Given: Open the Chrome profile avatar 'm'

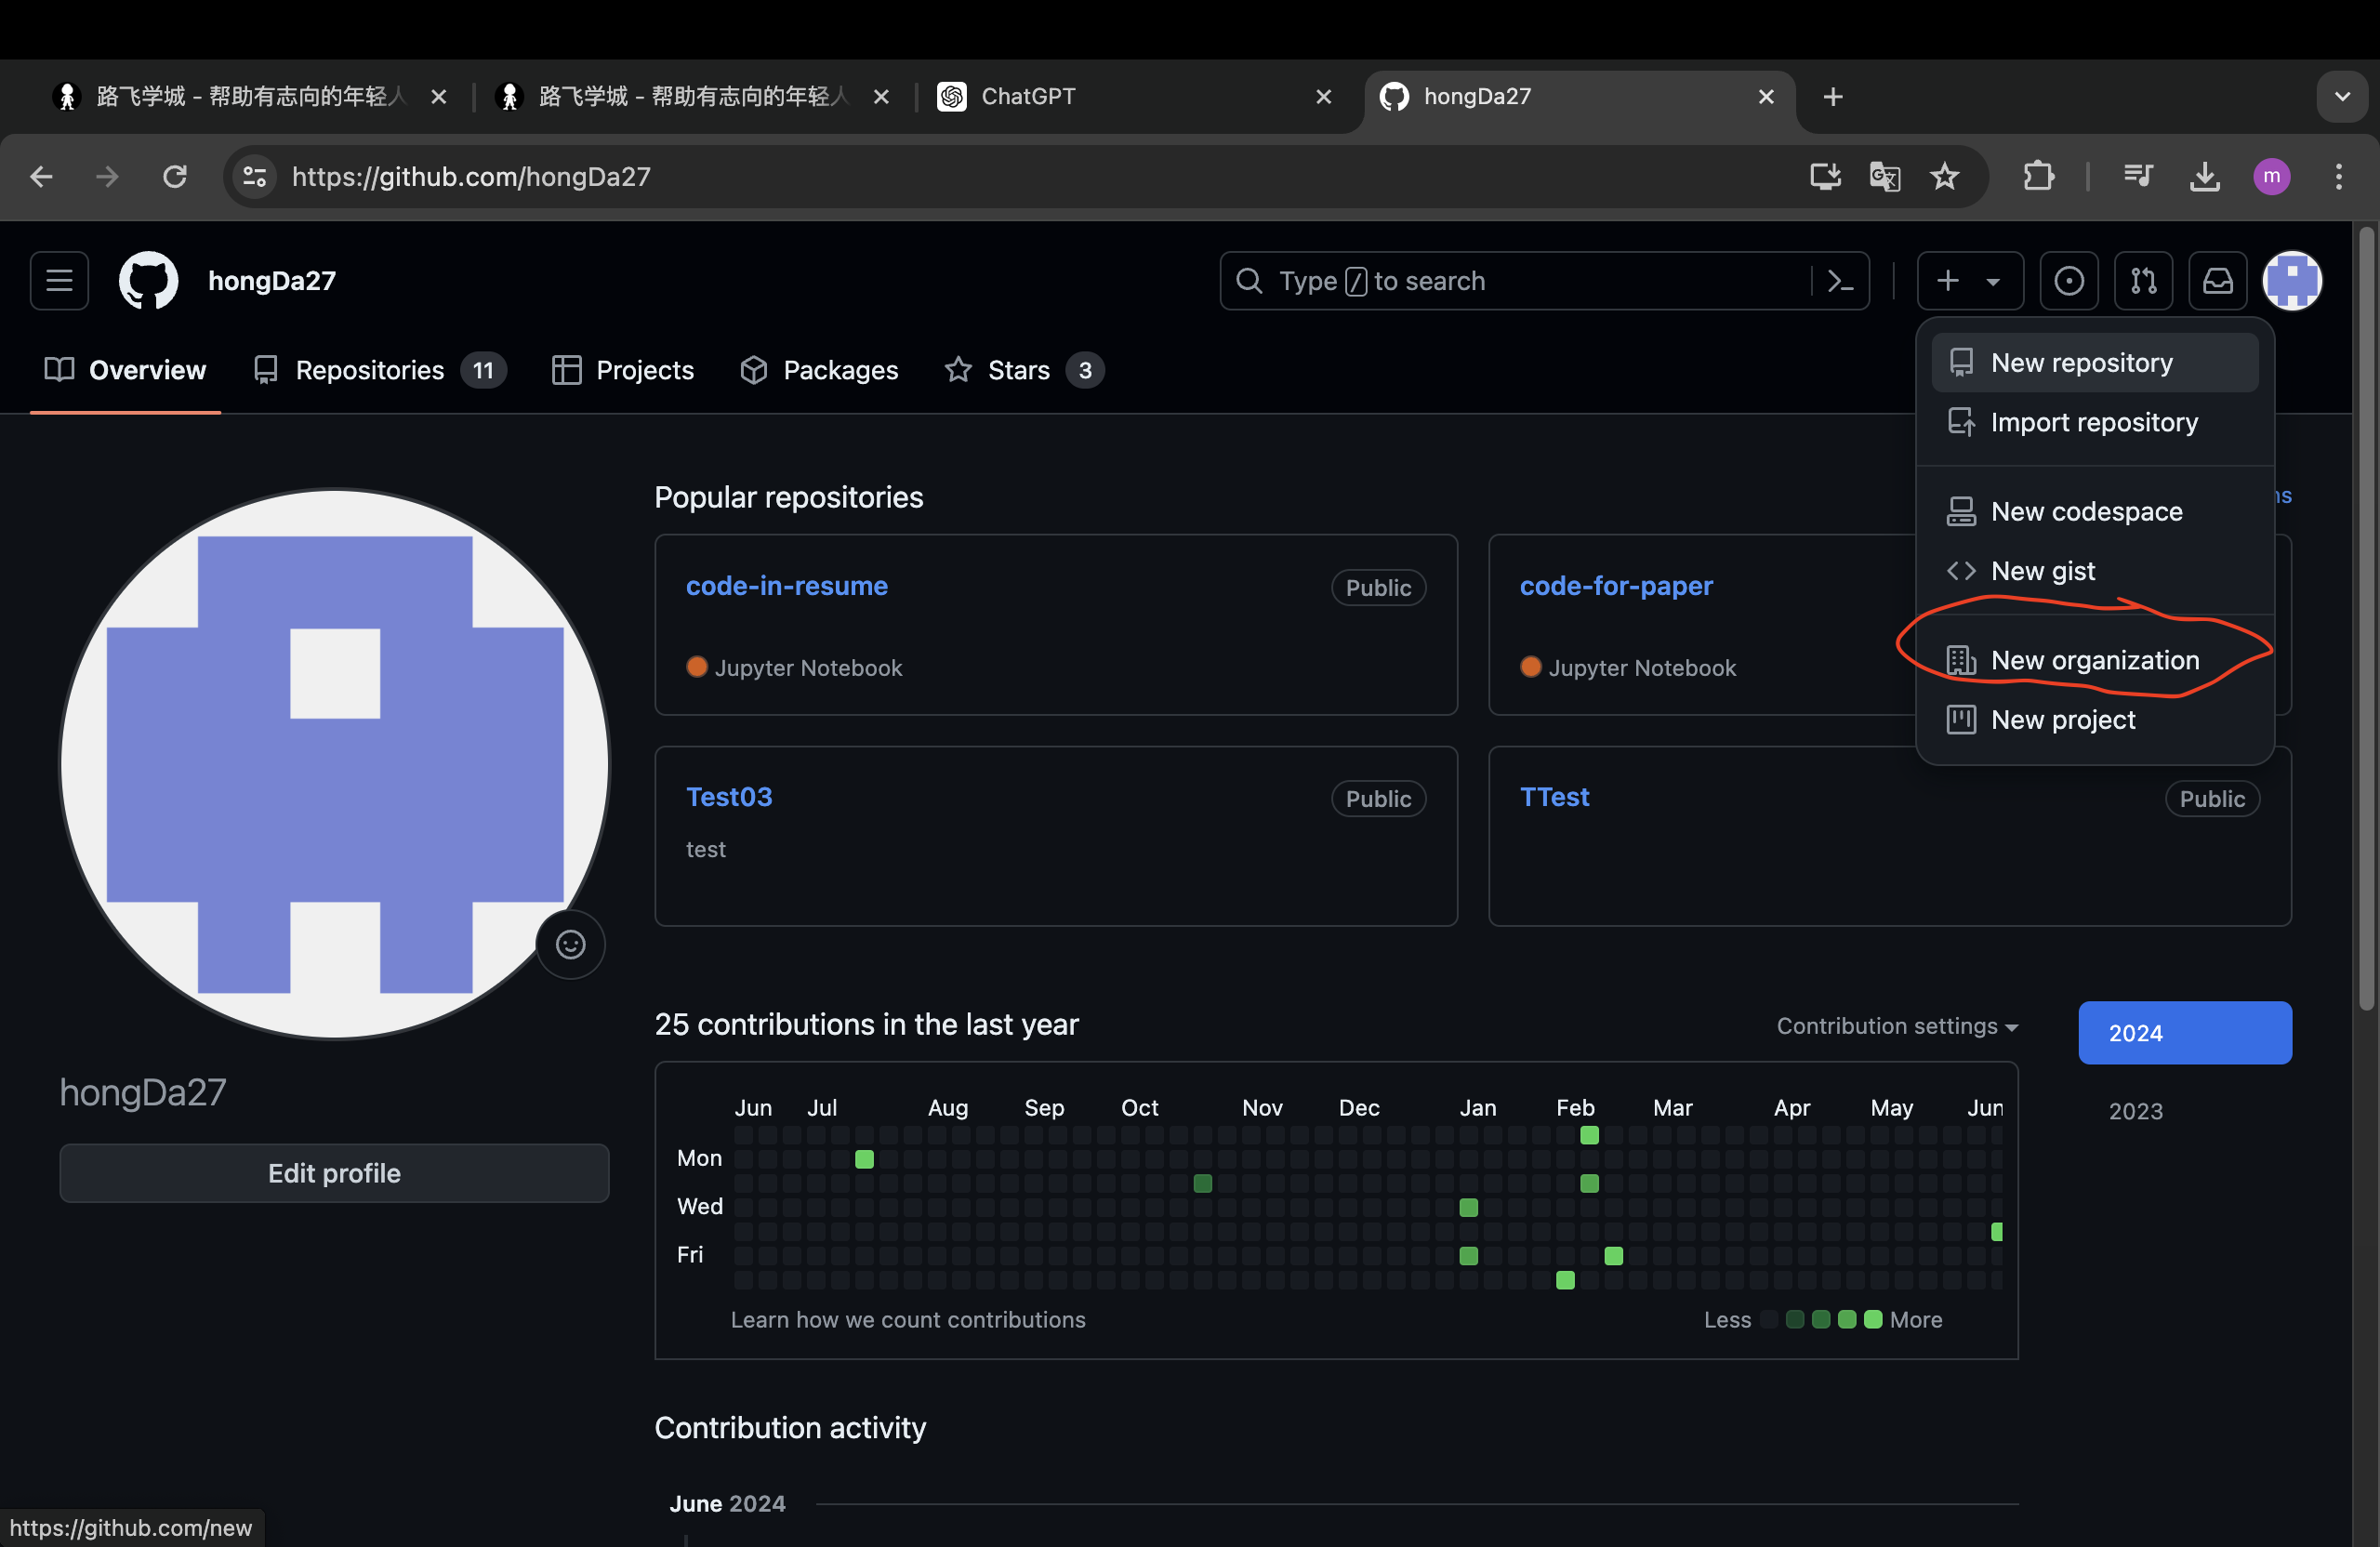Looking at the screenshot, I should [x=2272, y=177].
